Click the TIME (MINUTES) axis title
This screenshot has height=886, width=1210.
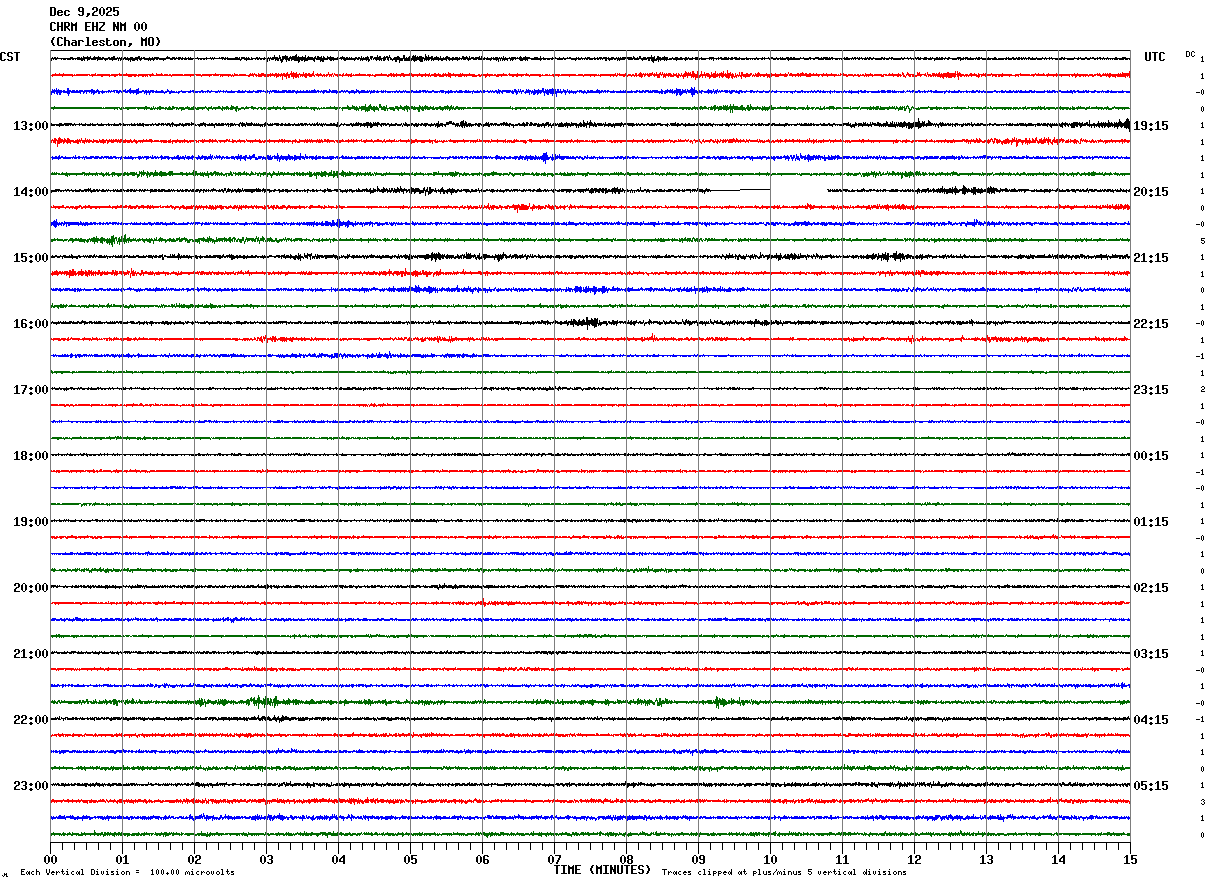click(602, 870)
